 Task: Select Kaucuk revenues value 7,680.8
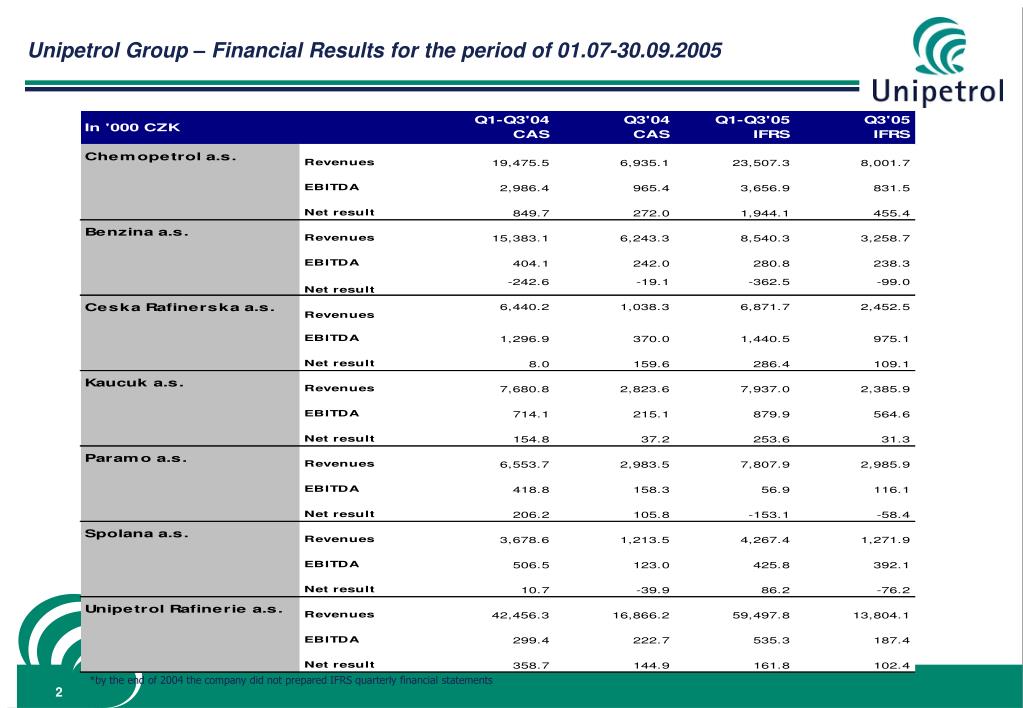click(x=525, y=389)
